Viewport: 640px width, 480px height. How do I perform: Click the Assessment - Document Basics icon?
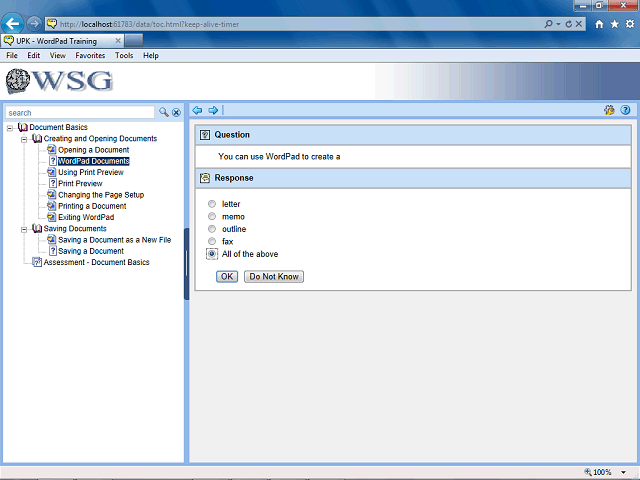(37, 262)
